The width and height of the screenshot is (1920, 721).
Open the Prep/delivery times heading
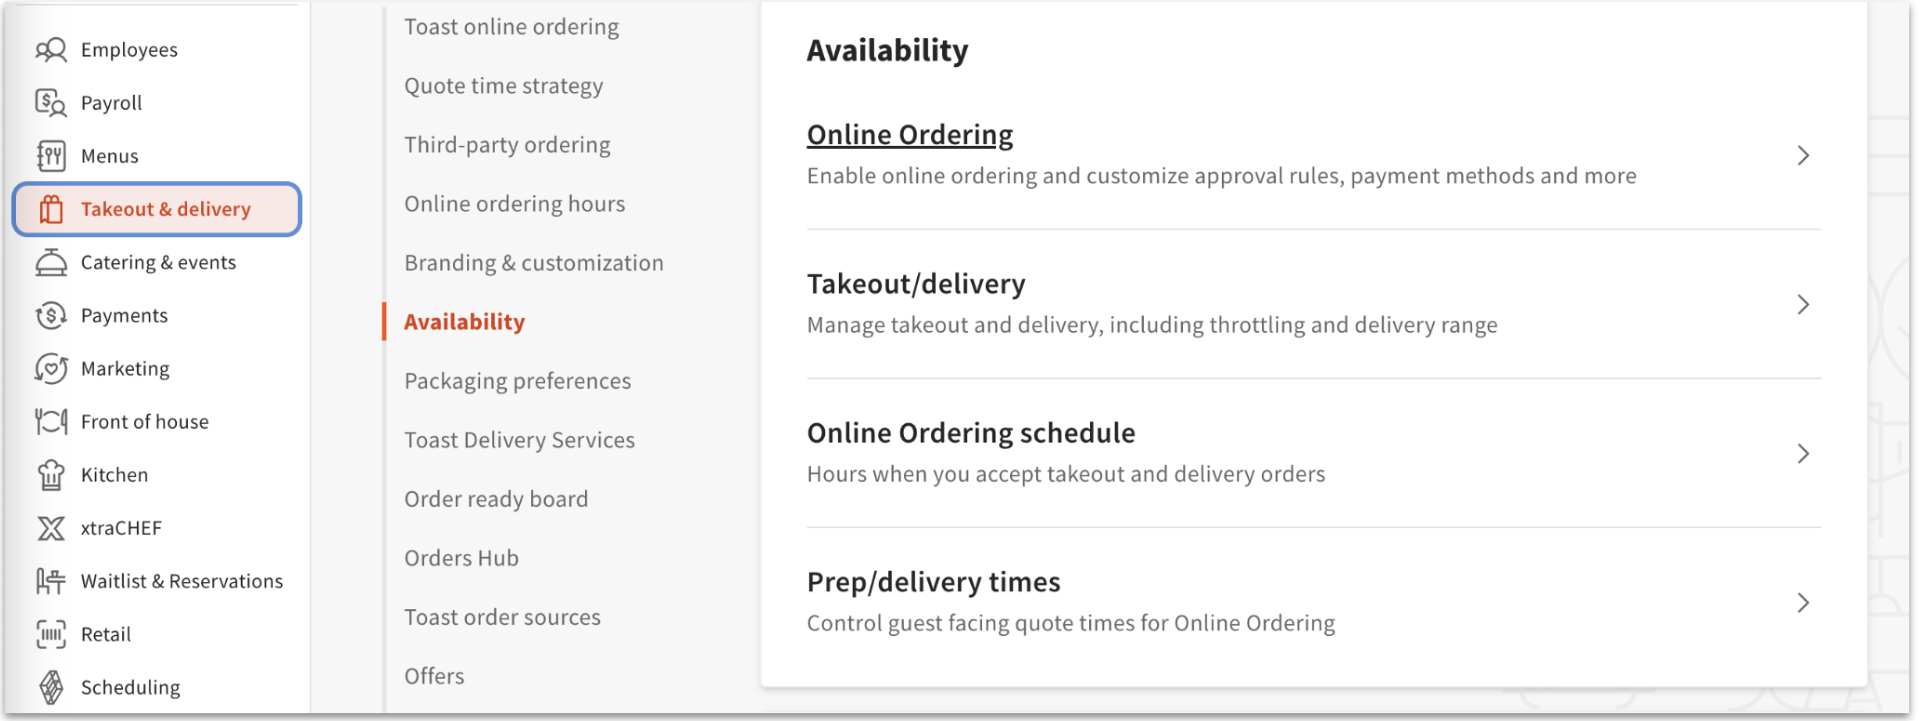click(933, 582)
